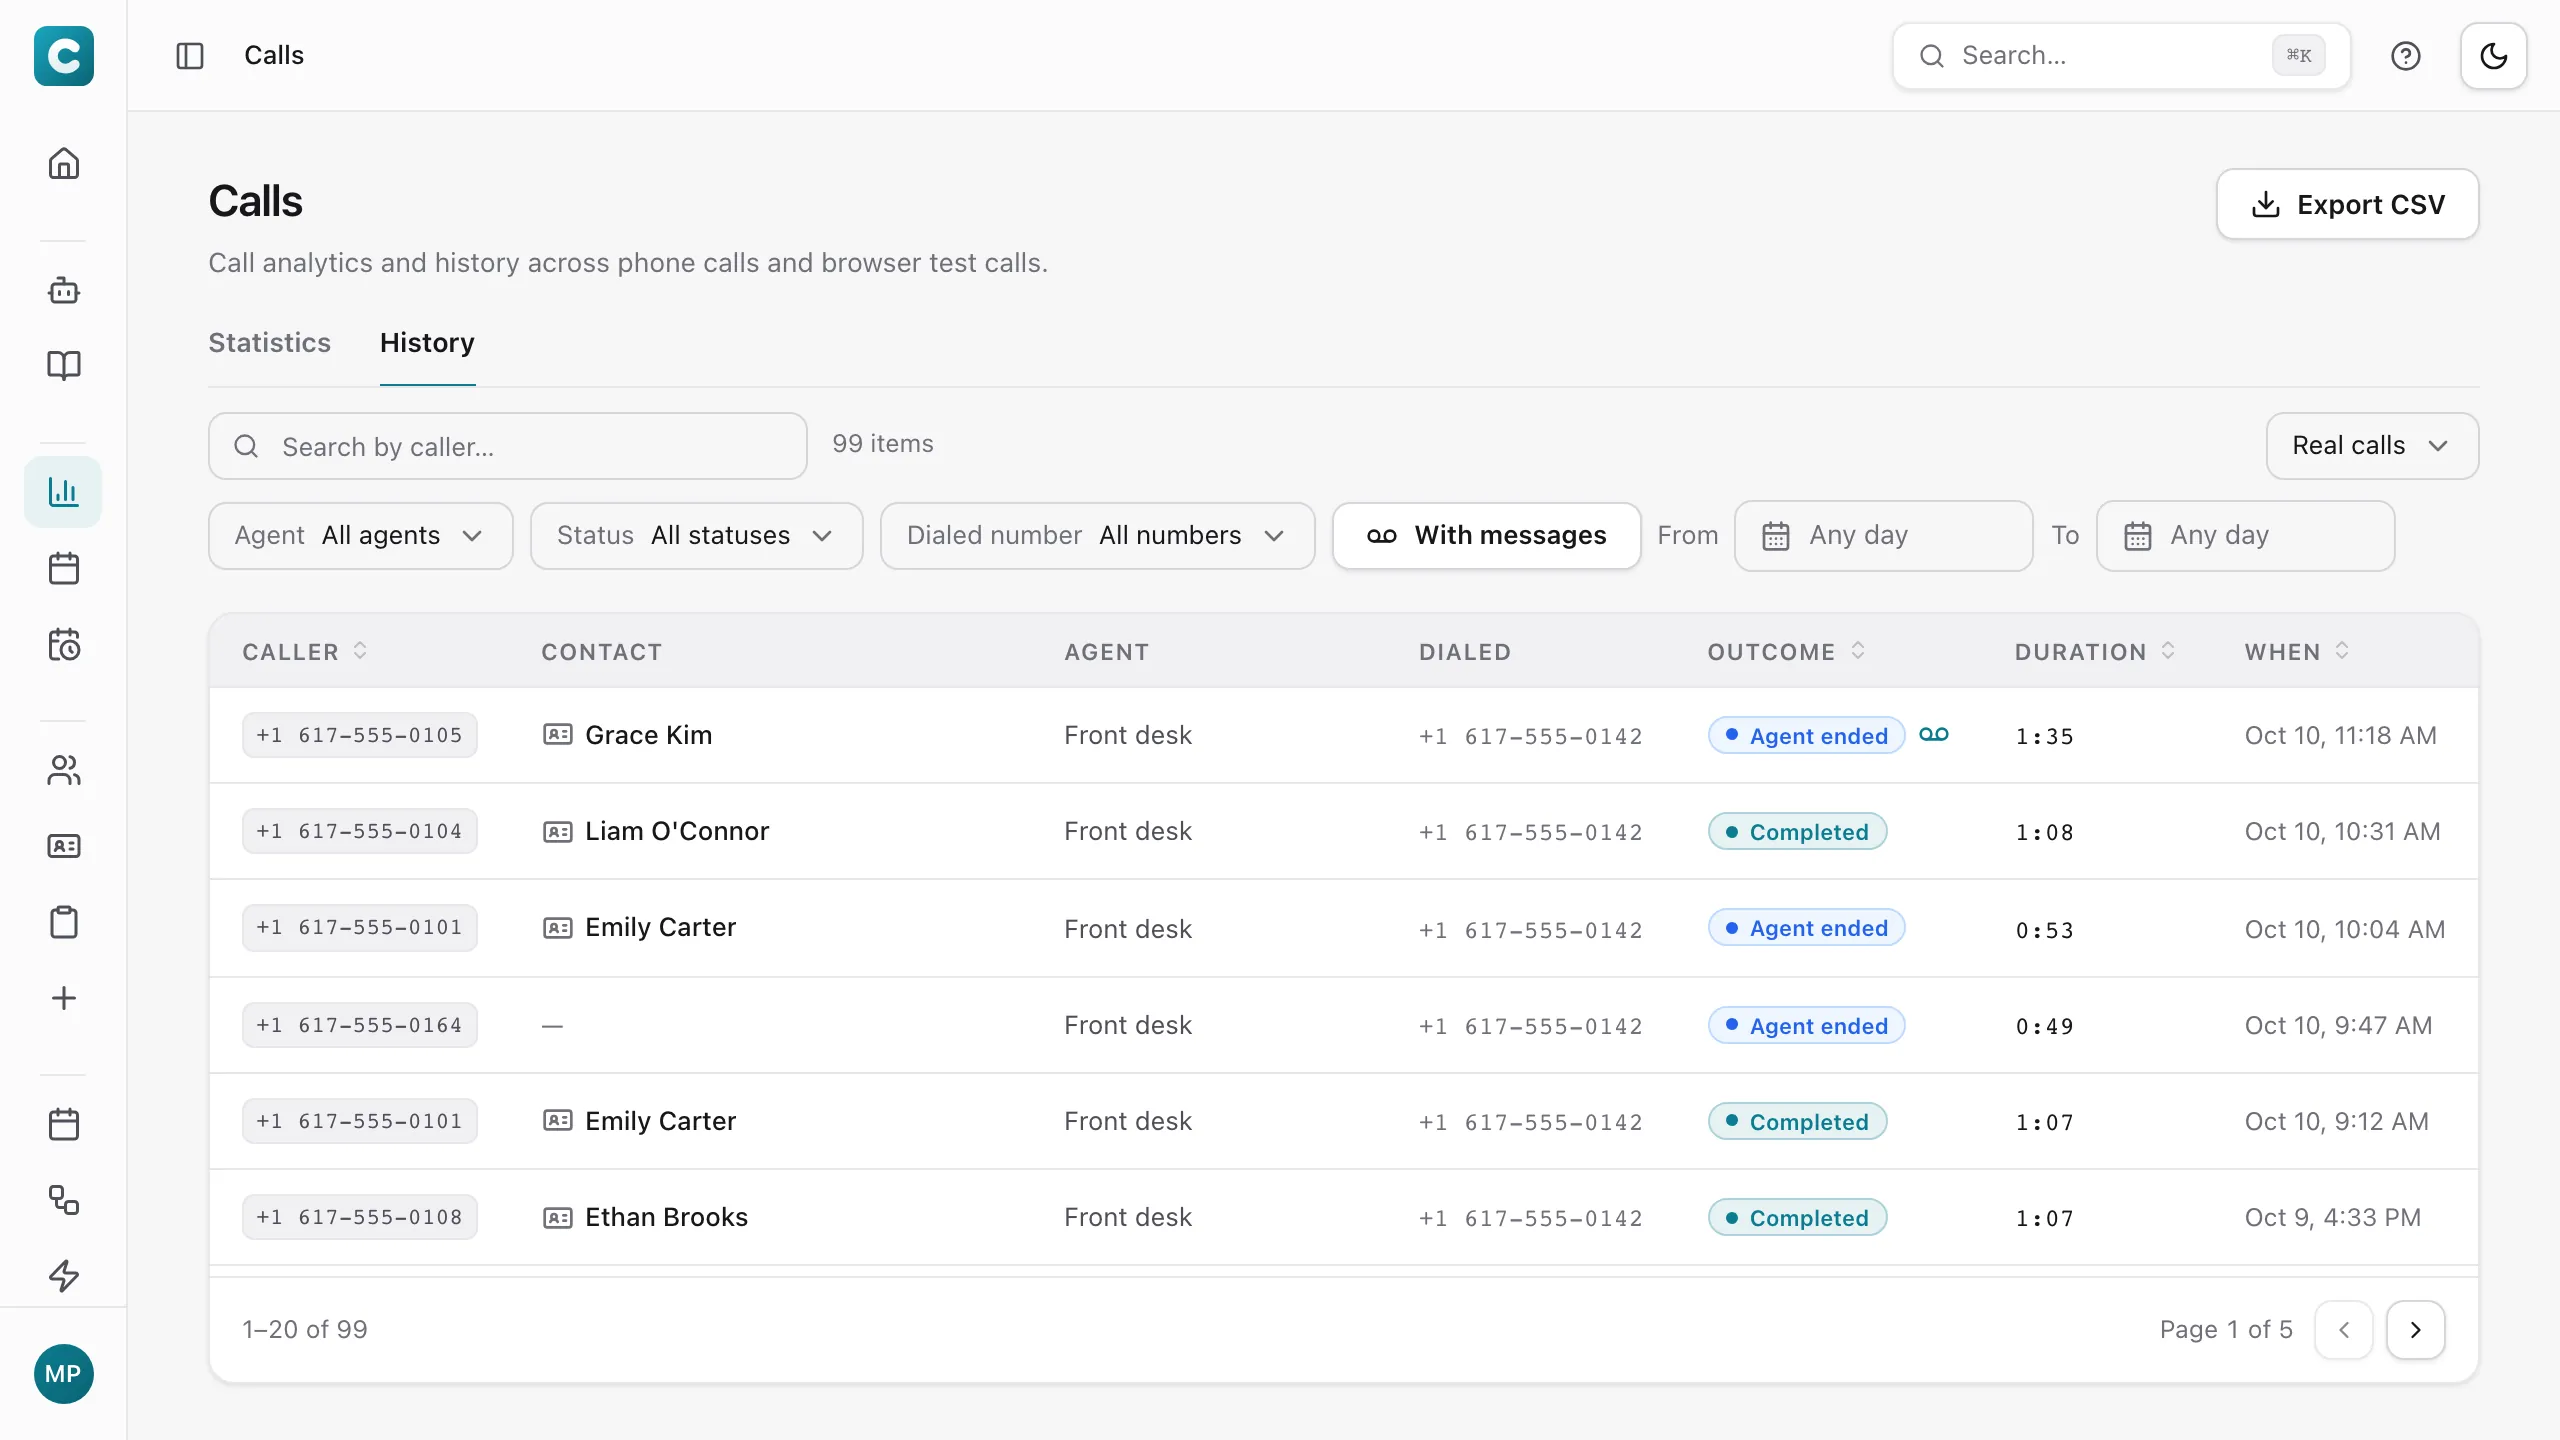This screenshot has width=2560, height=1440.
Task: Open the To date picker
Action: (x=2246, y=536)
